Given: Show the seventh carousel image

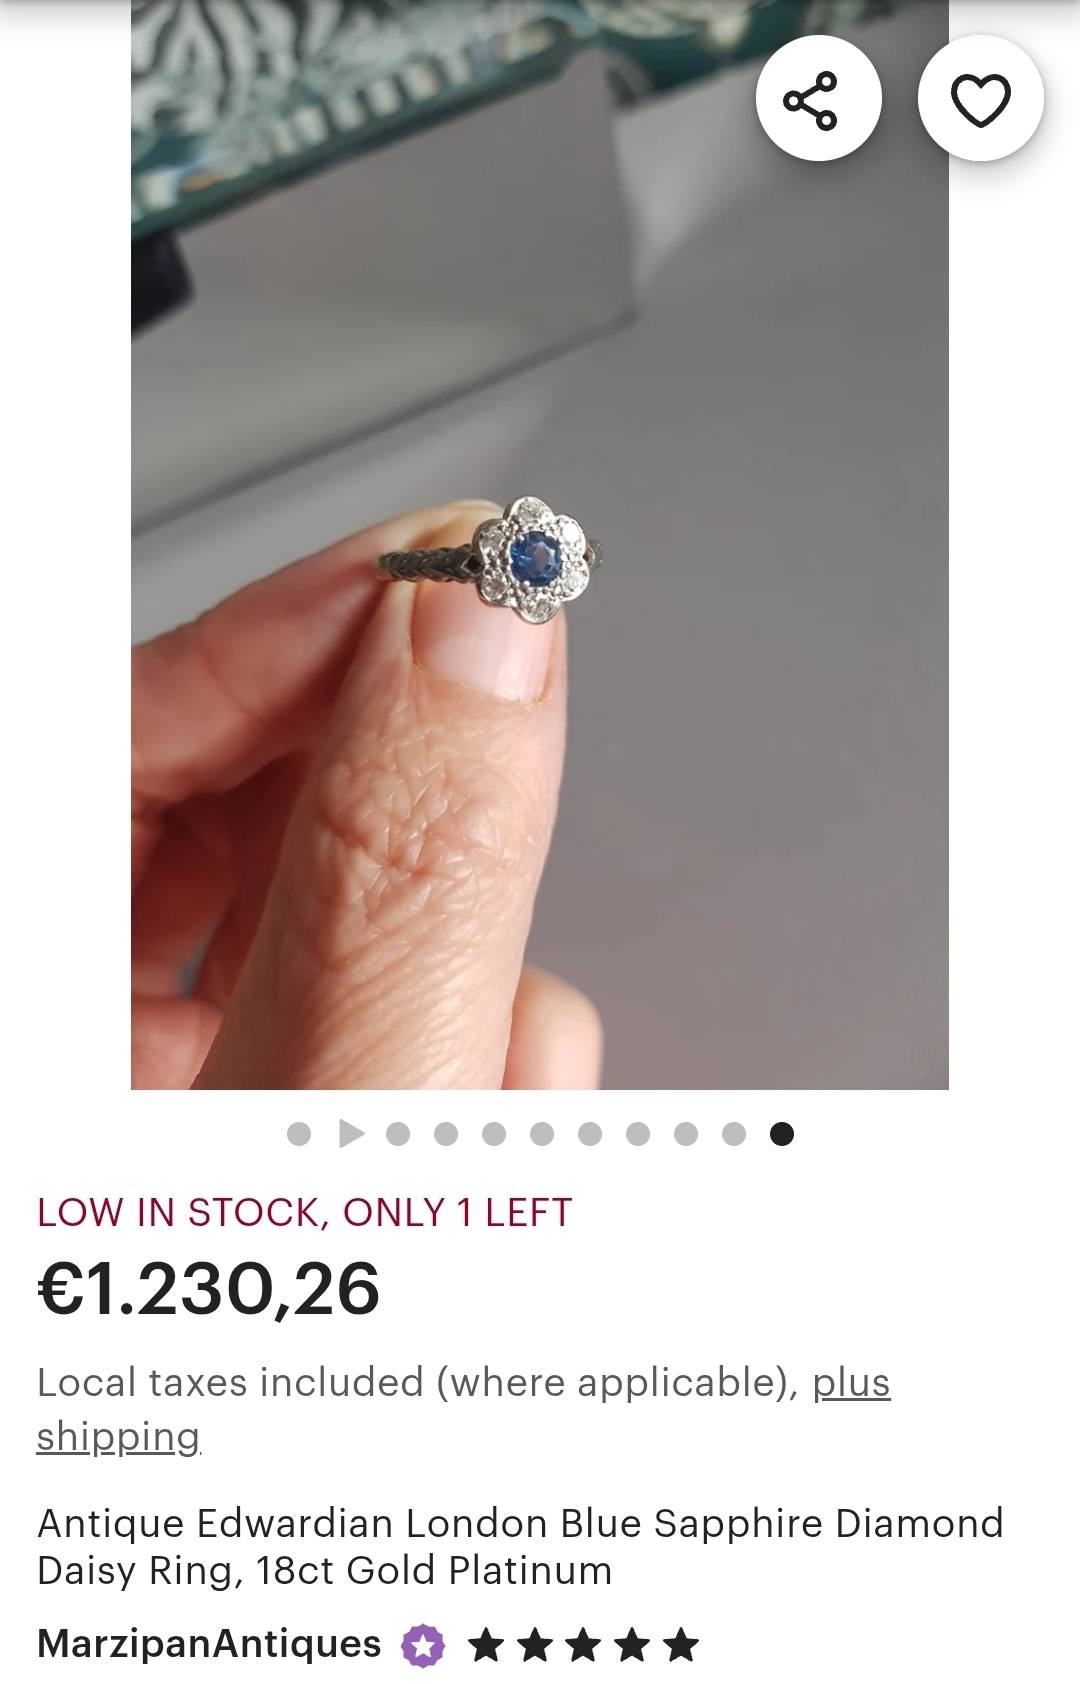Looking at the screenshot, I should [590, 1133].
